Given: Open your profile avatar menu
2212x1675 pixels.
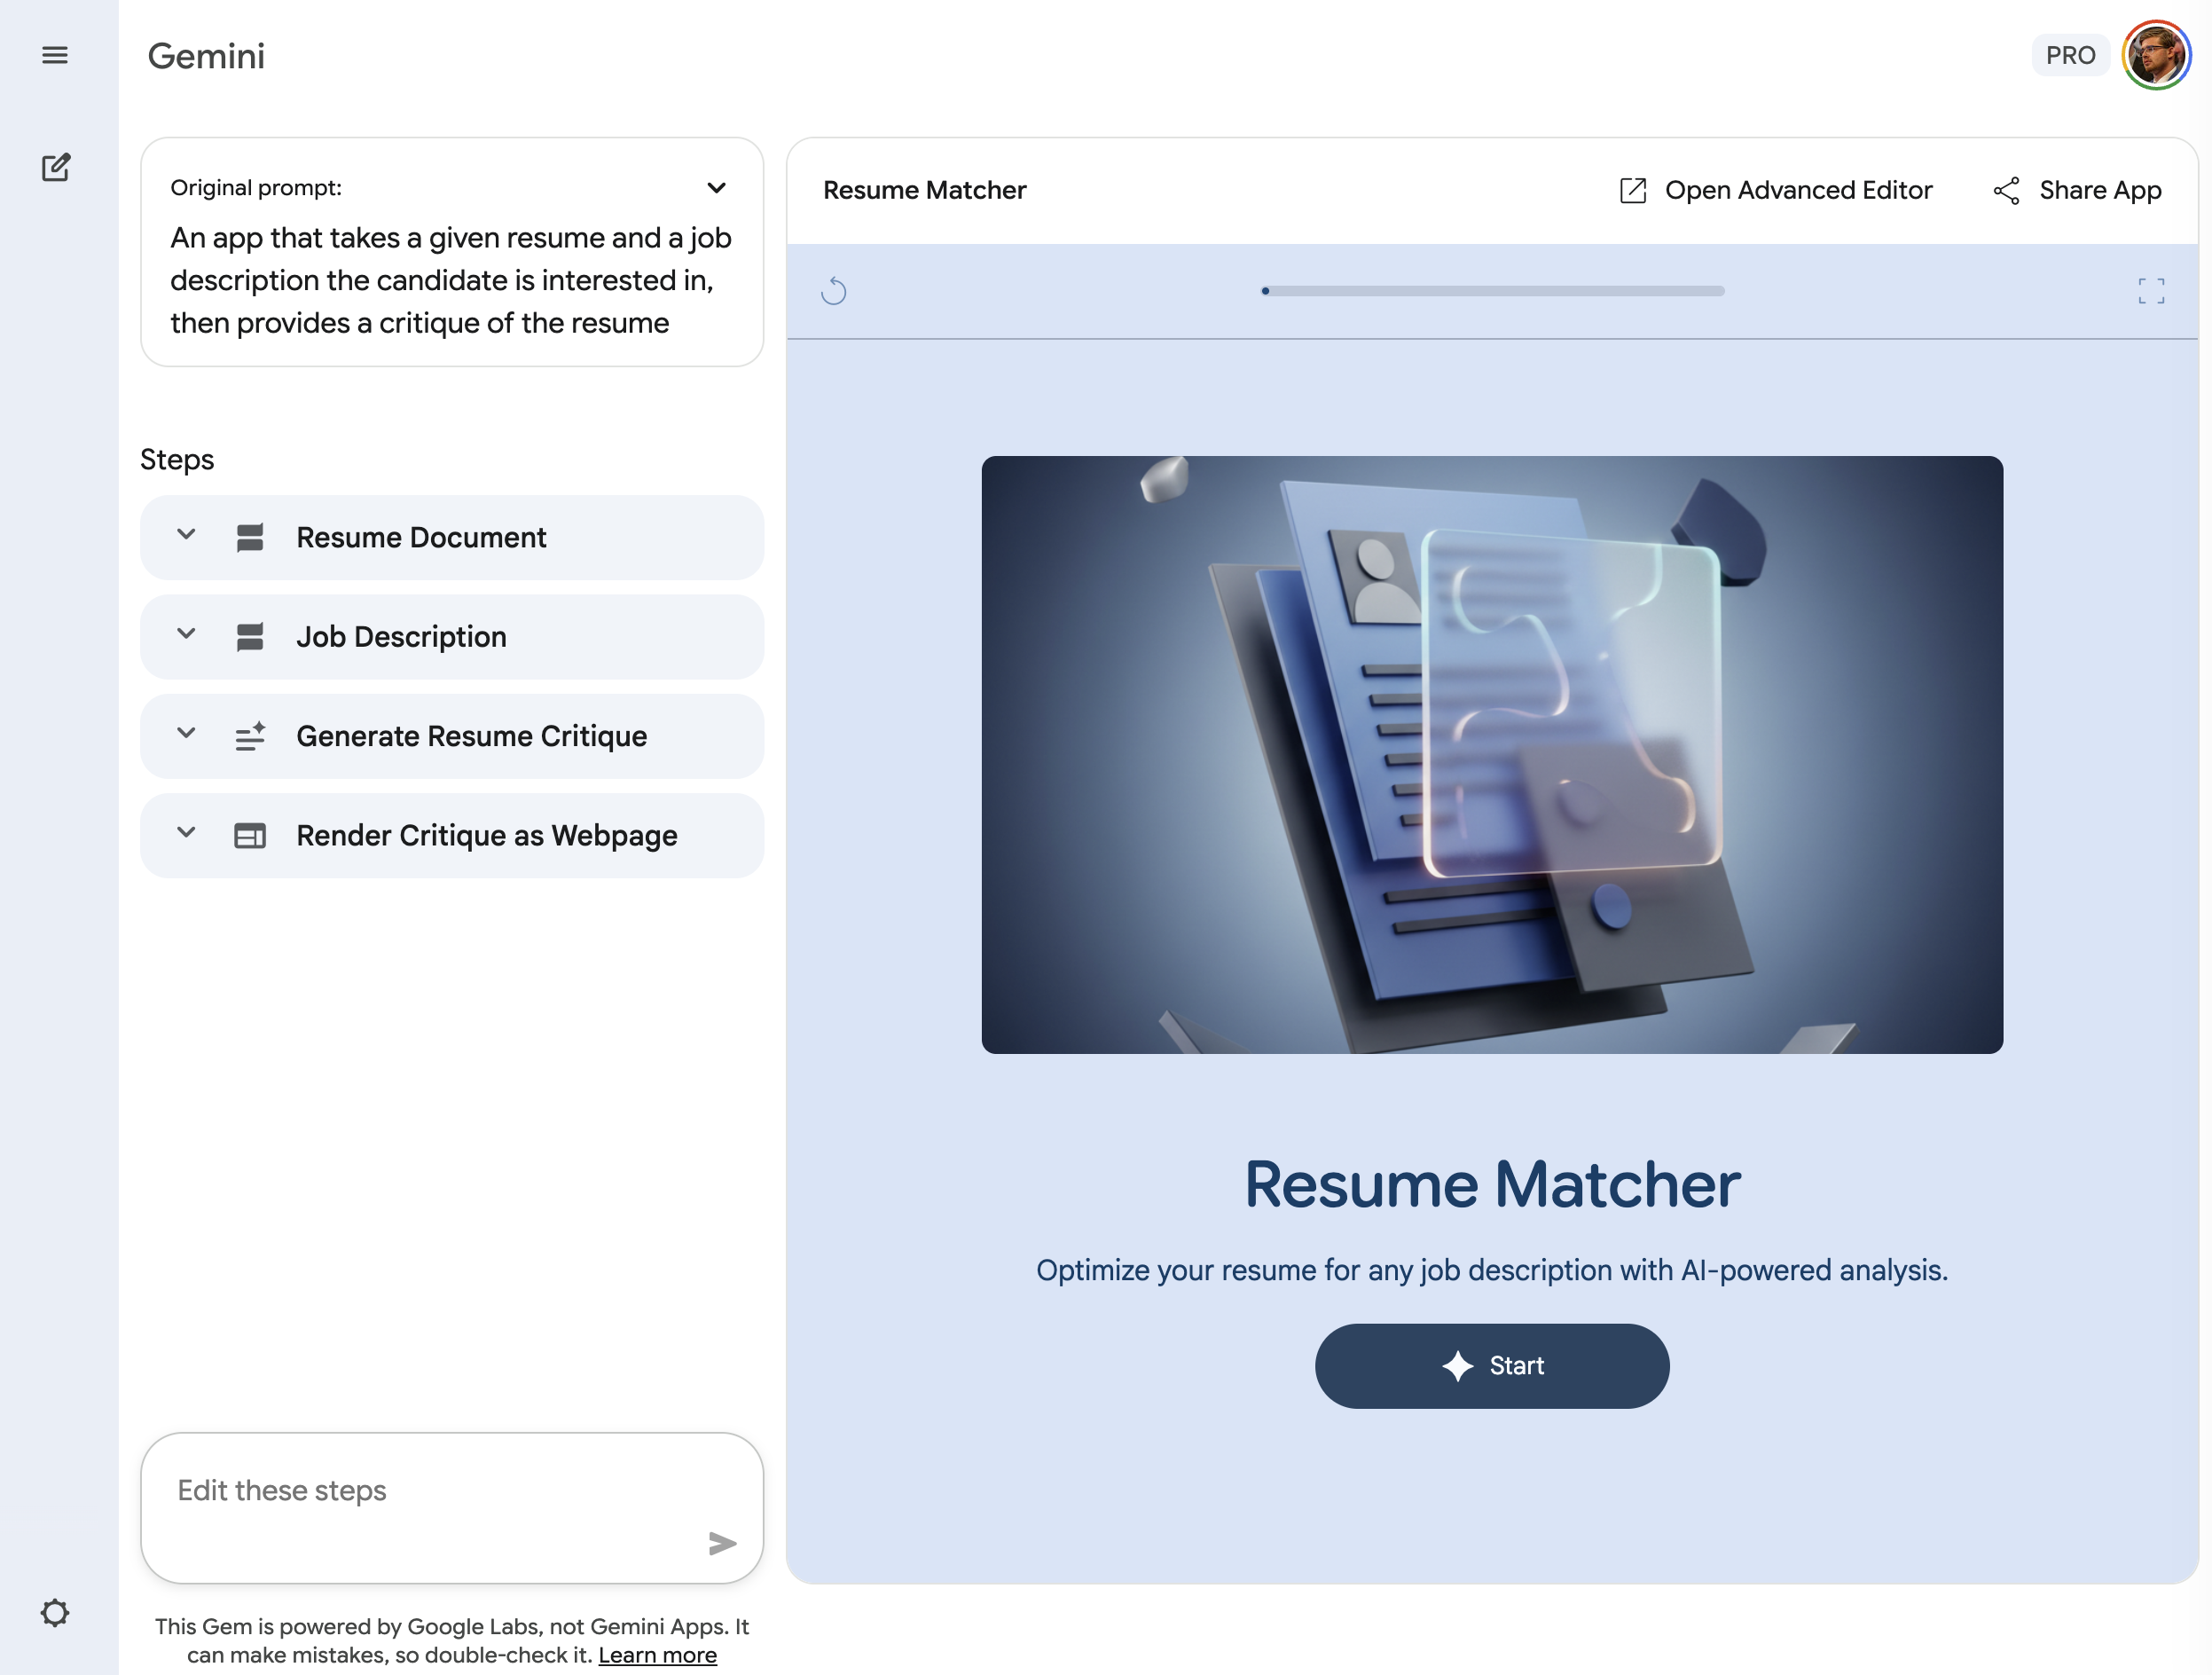Looking at the screenshot, I should (x=2156, y=54).
